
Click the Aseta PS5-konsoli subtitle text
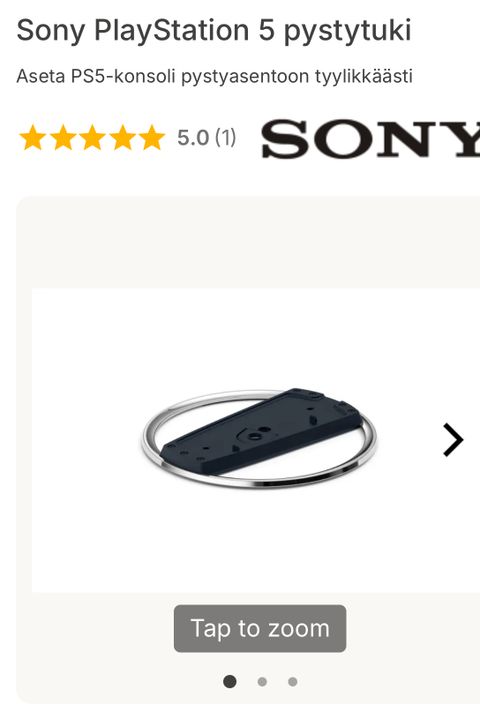214,76
